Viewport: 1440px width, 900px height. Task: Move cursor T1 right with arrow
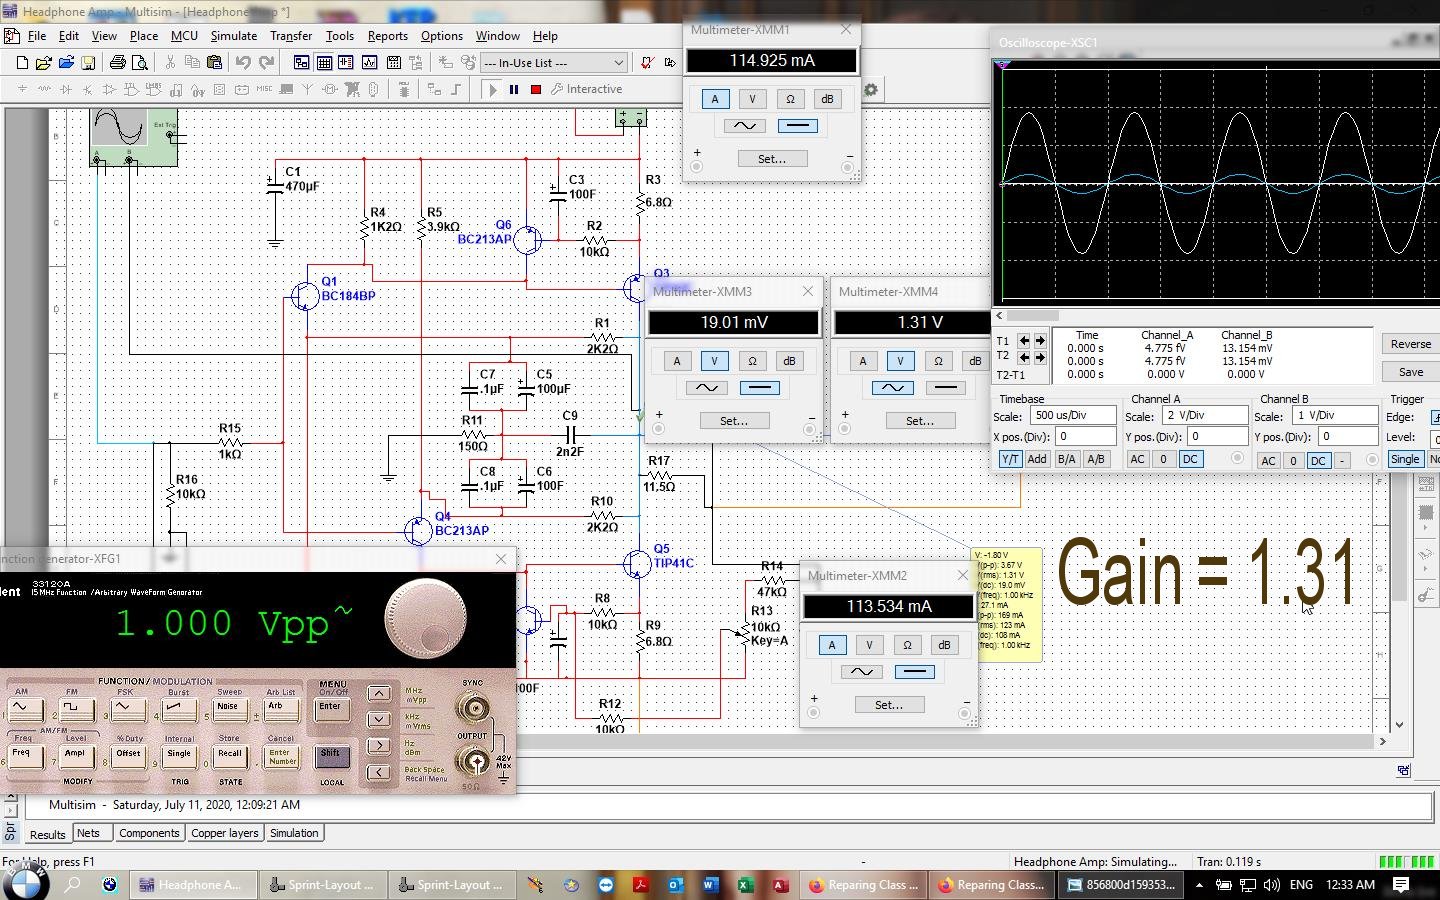(1040, 341)
